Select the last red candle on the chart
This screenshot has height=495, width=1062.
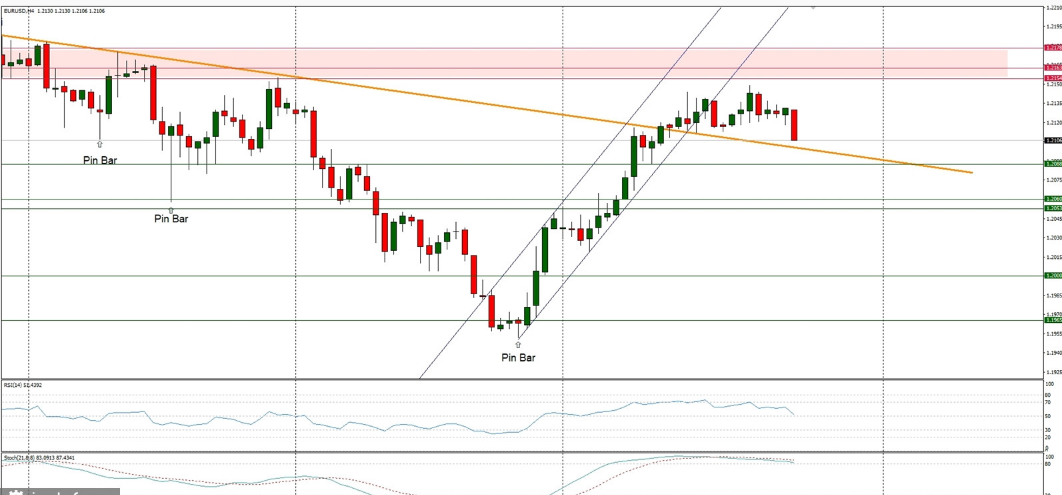point(794,125)
